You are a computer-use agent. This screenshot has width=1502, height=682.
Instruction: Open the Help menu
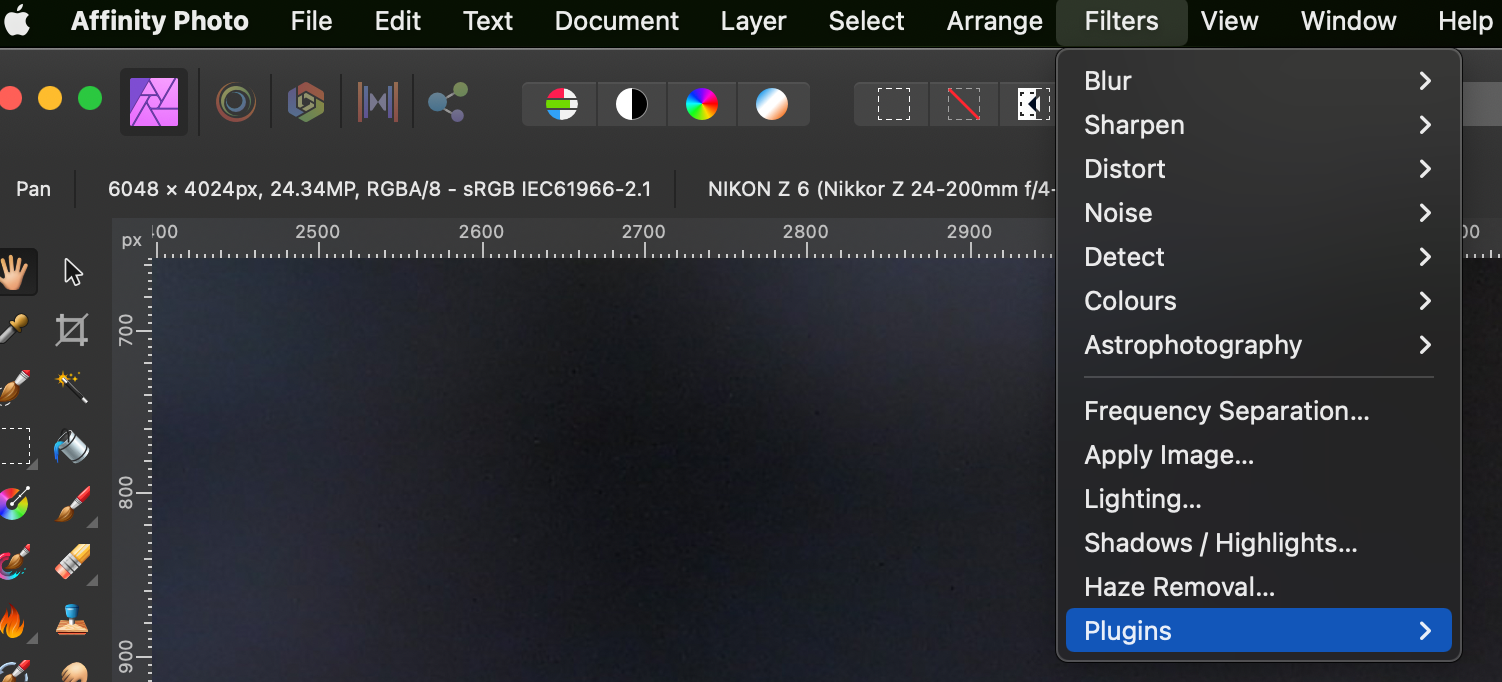pyautogui.click(x=1465, y=21)
